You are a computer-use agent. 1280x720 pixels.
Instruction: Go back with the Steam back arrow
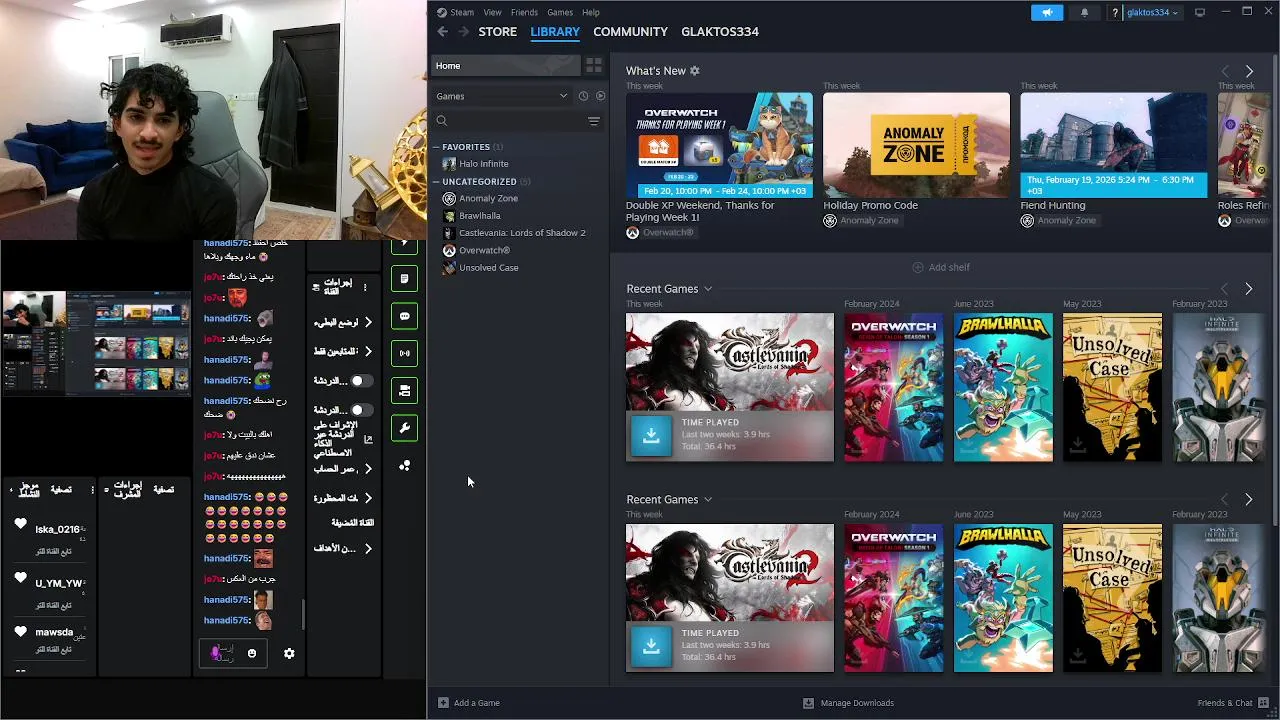(442, 32)
